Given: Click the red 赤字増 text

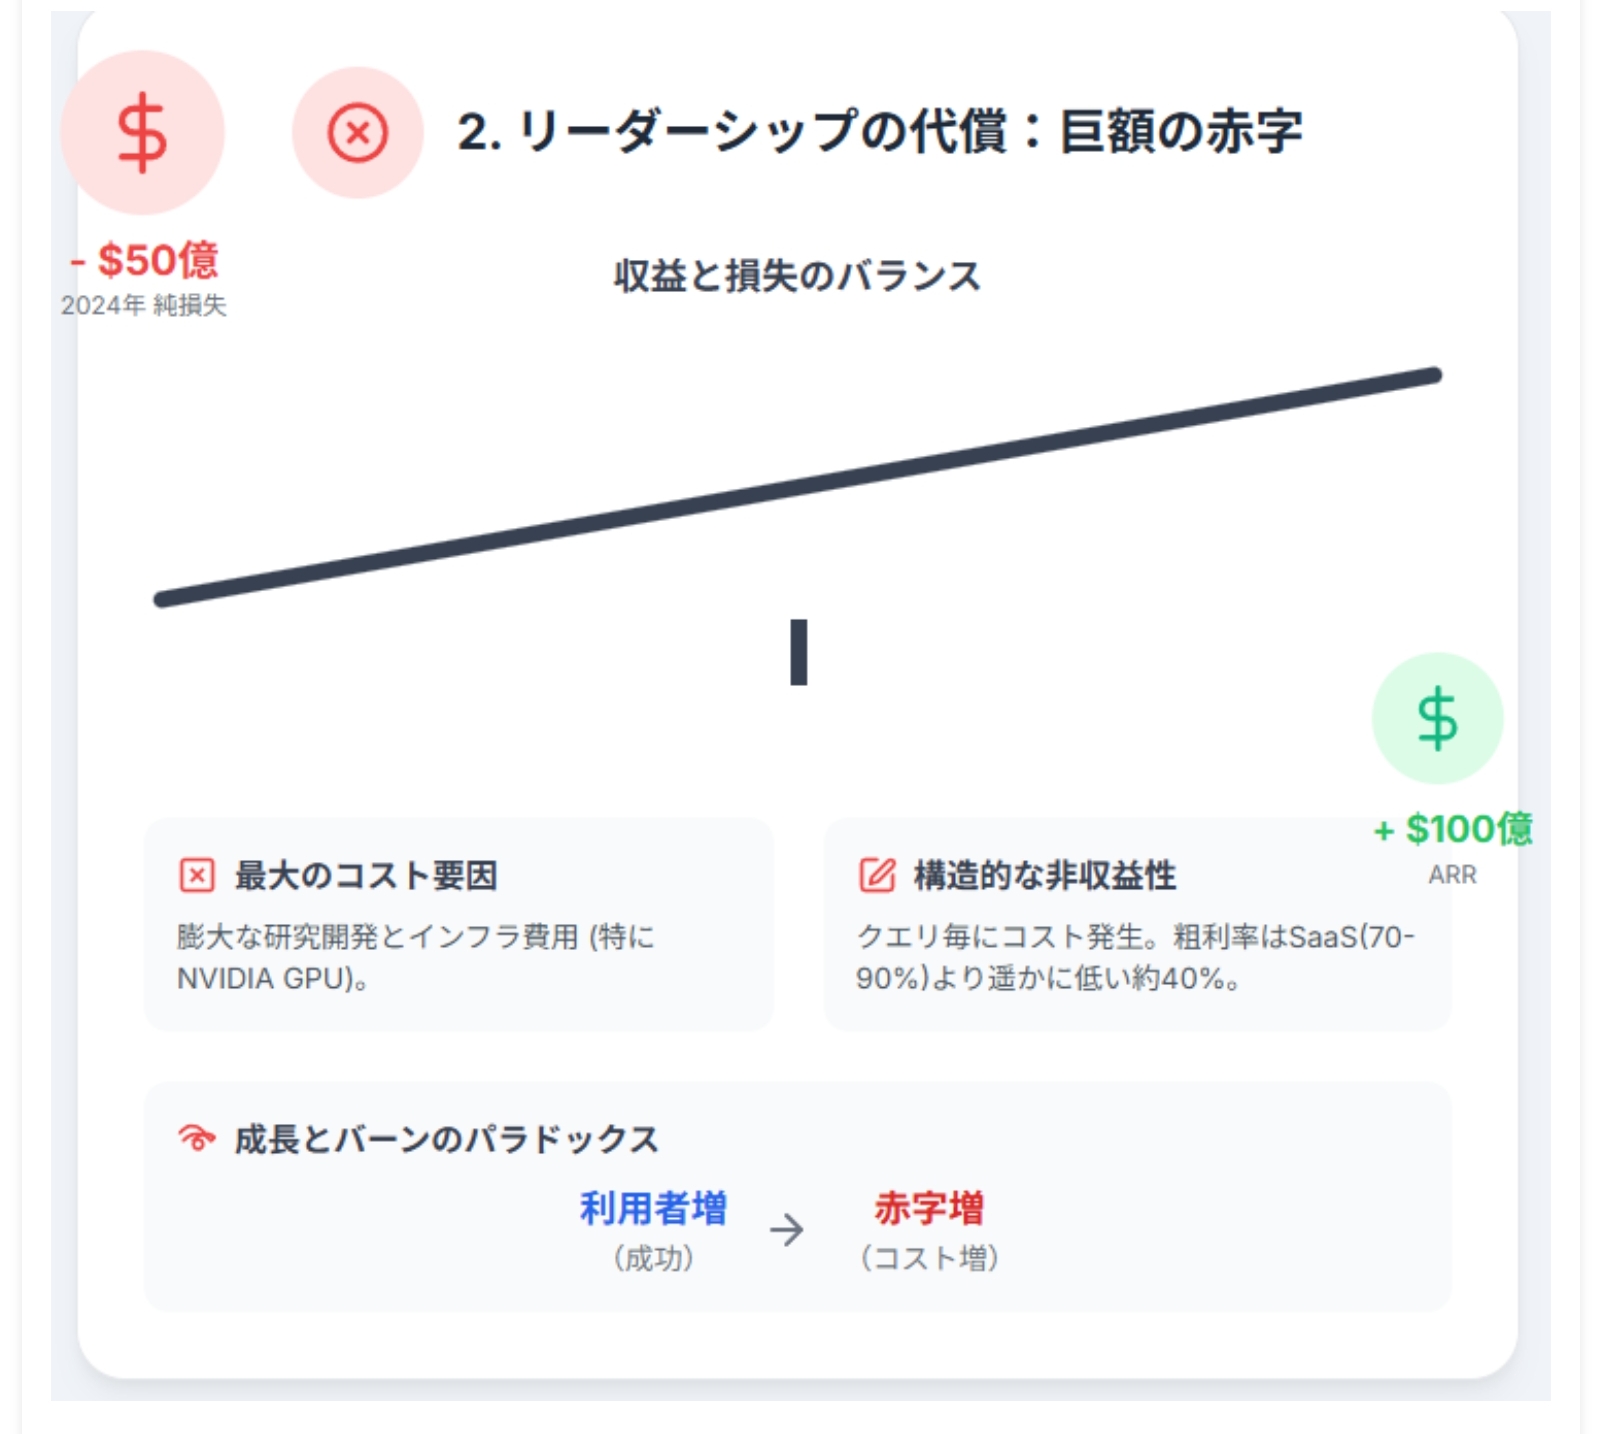Looking at the screenshot, I should coord(929,1208).
